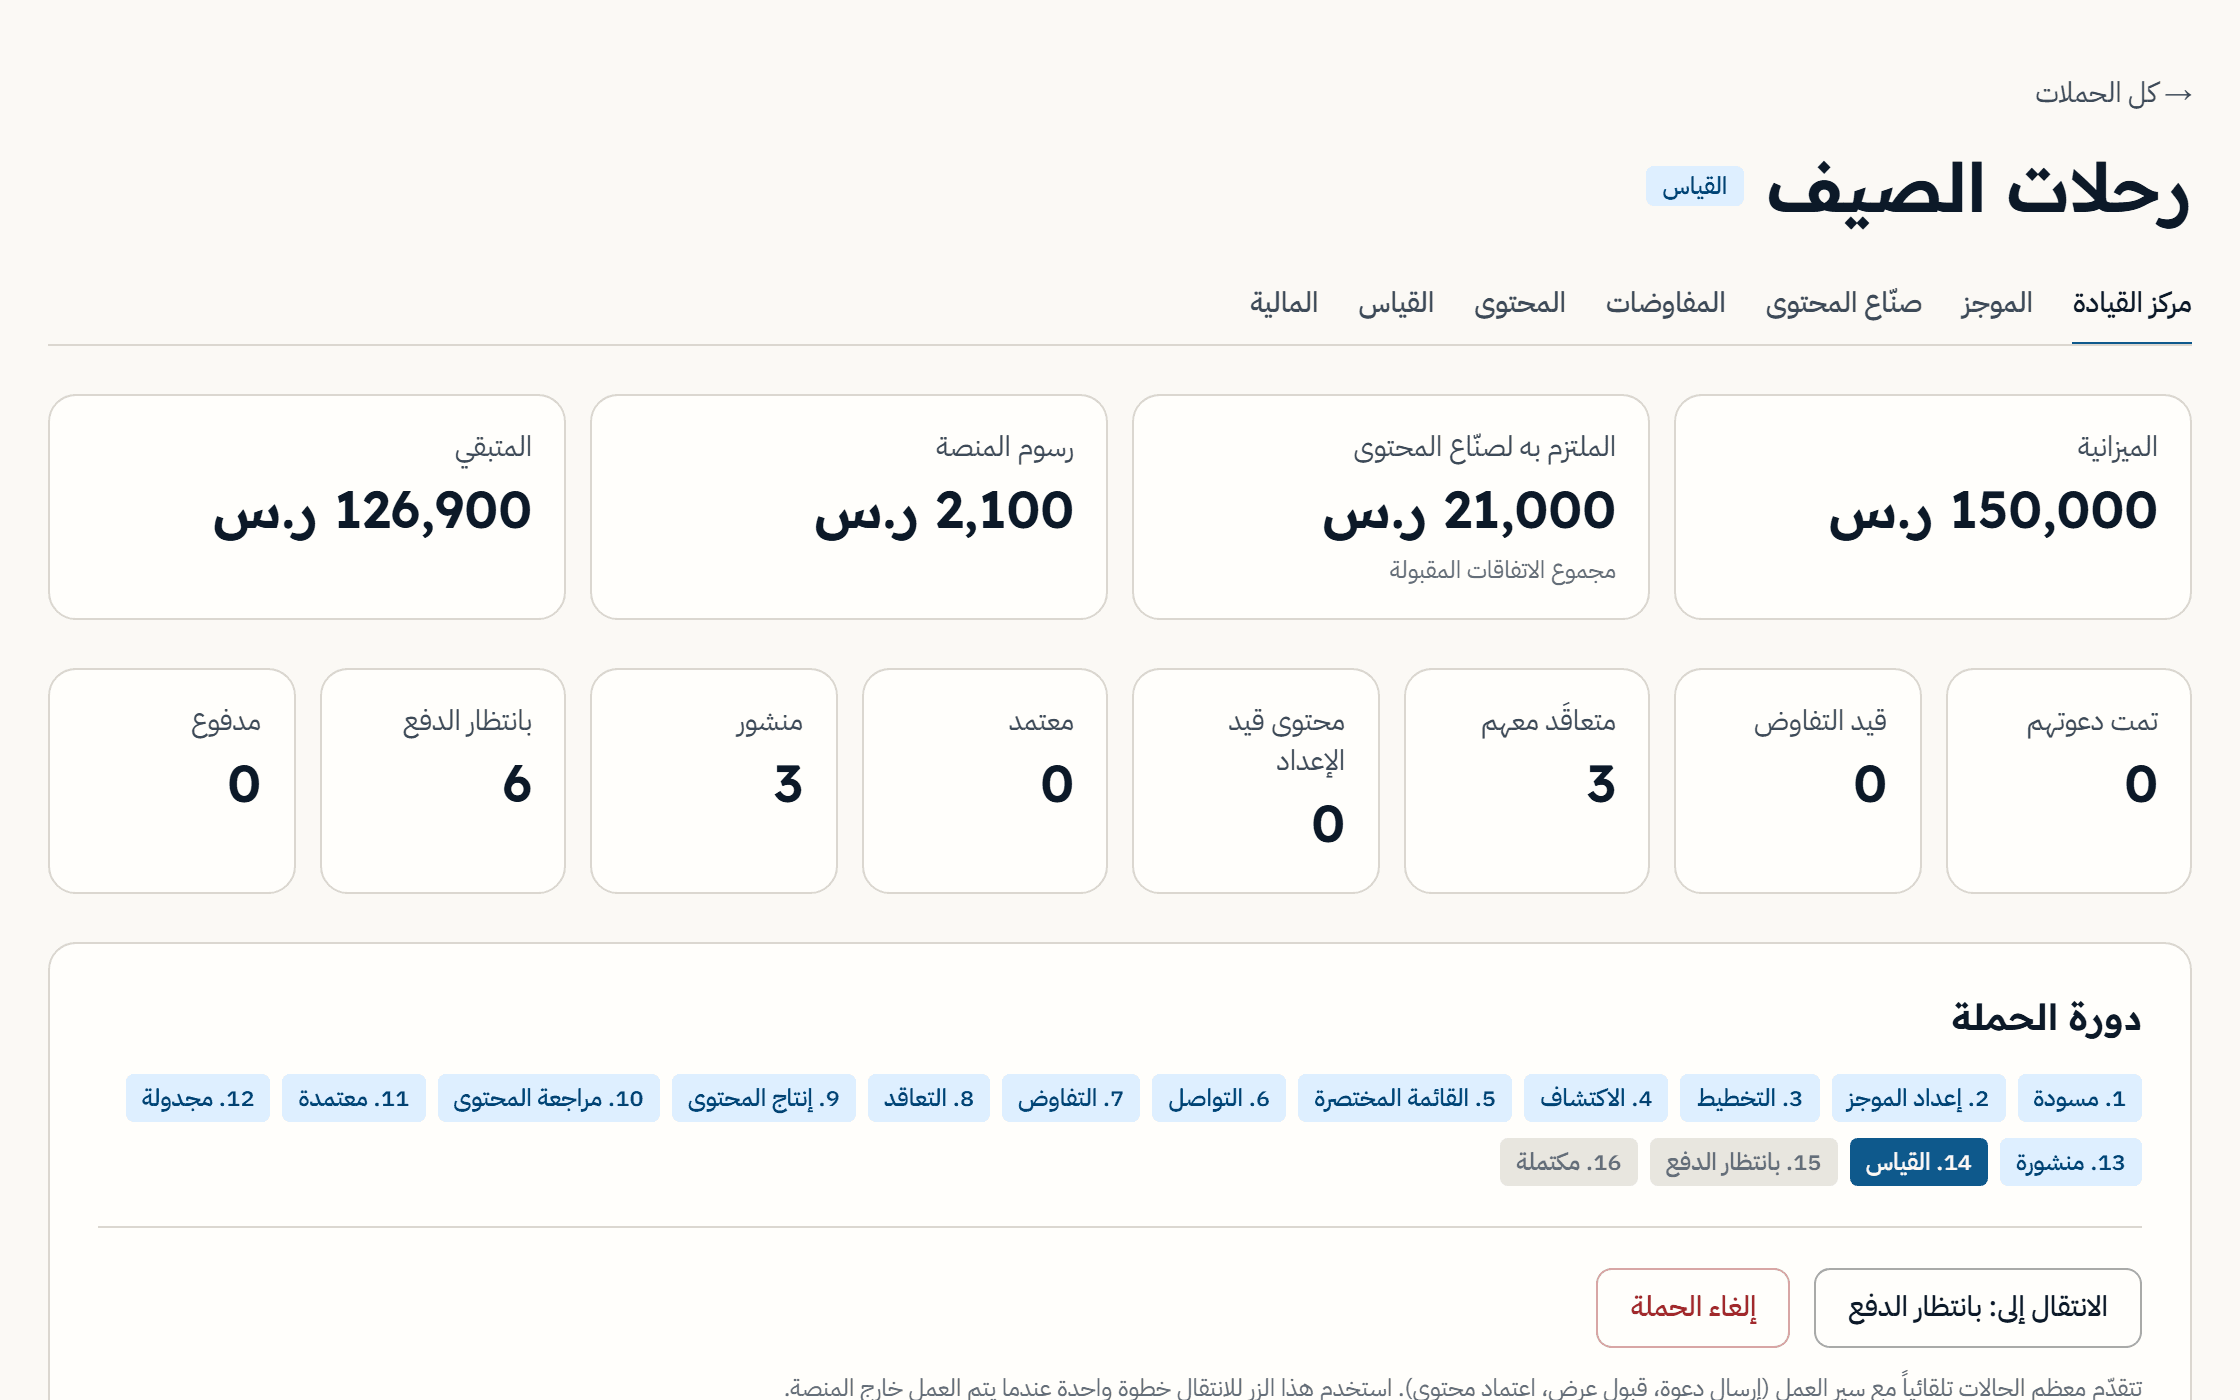Switch to the مركز القيادة tab

[2131, 303]
